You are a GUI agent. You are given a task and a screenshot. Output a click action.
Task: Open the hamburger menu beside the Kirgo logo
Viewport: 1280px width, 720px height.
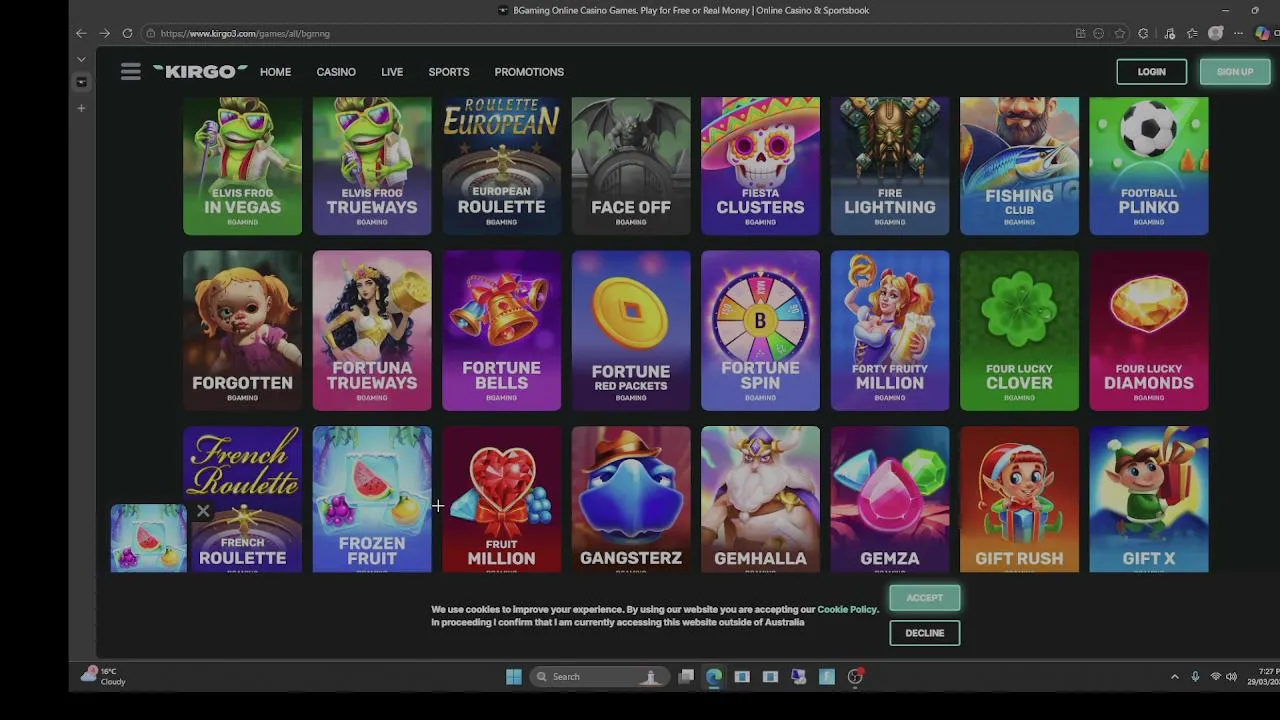(x=131, y=72)
